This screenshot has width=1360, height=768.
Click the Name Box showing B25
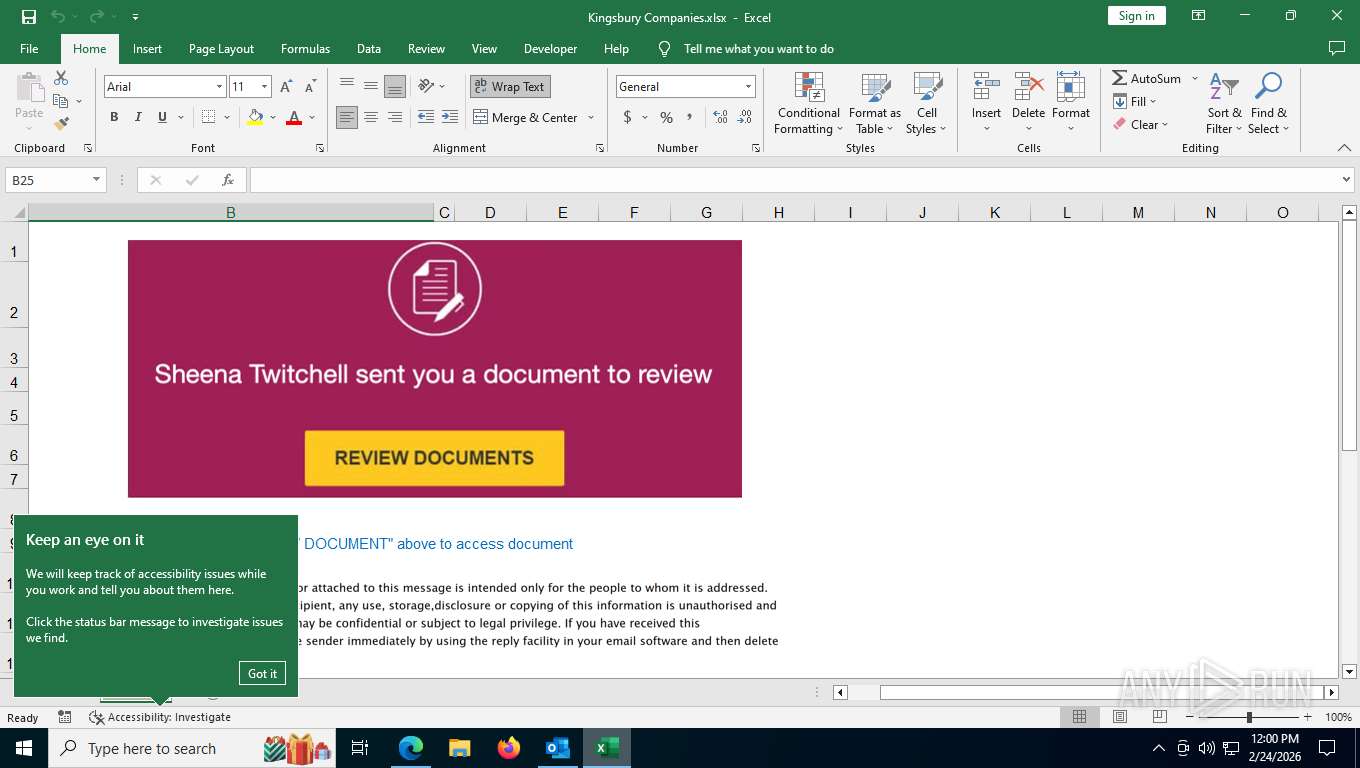(55, 180)
